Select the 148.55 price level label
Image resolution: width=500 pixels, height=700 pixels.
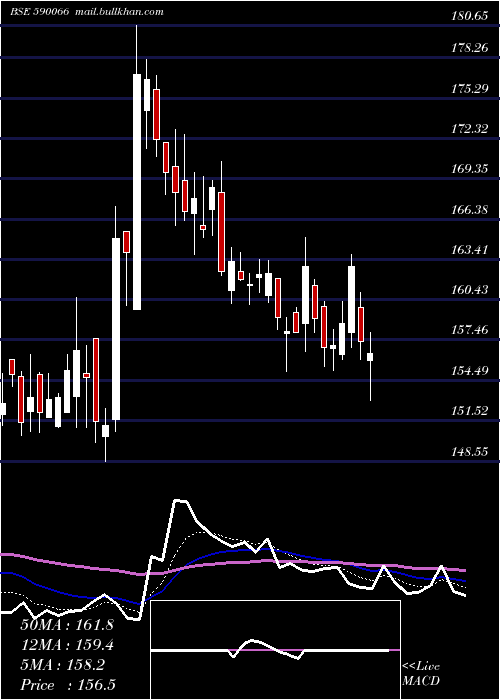click(468, 452)
